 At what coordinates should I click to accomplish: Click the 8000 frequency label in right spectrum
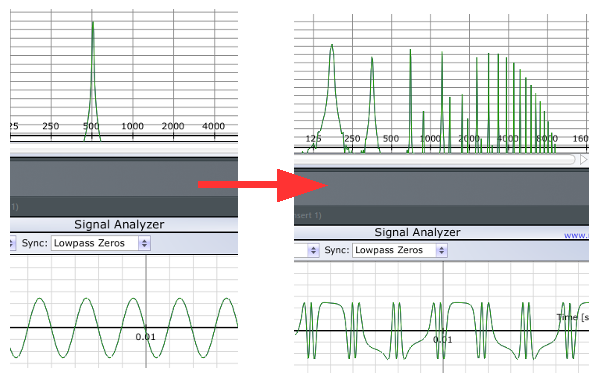pos(547,139)
